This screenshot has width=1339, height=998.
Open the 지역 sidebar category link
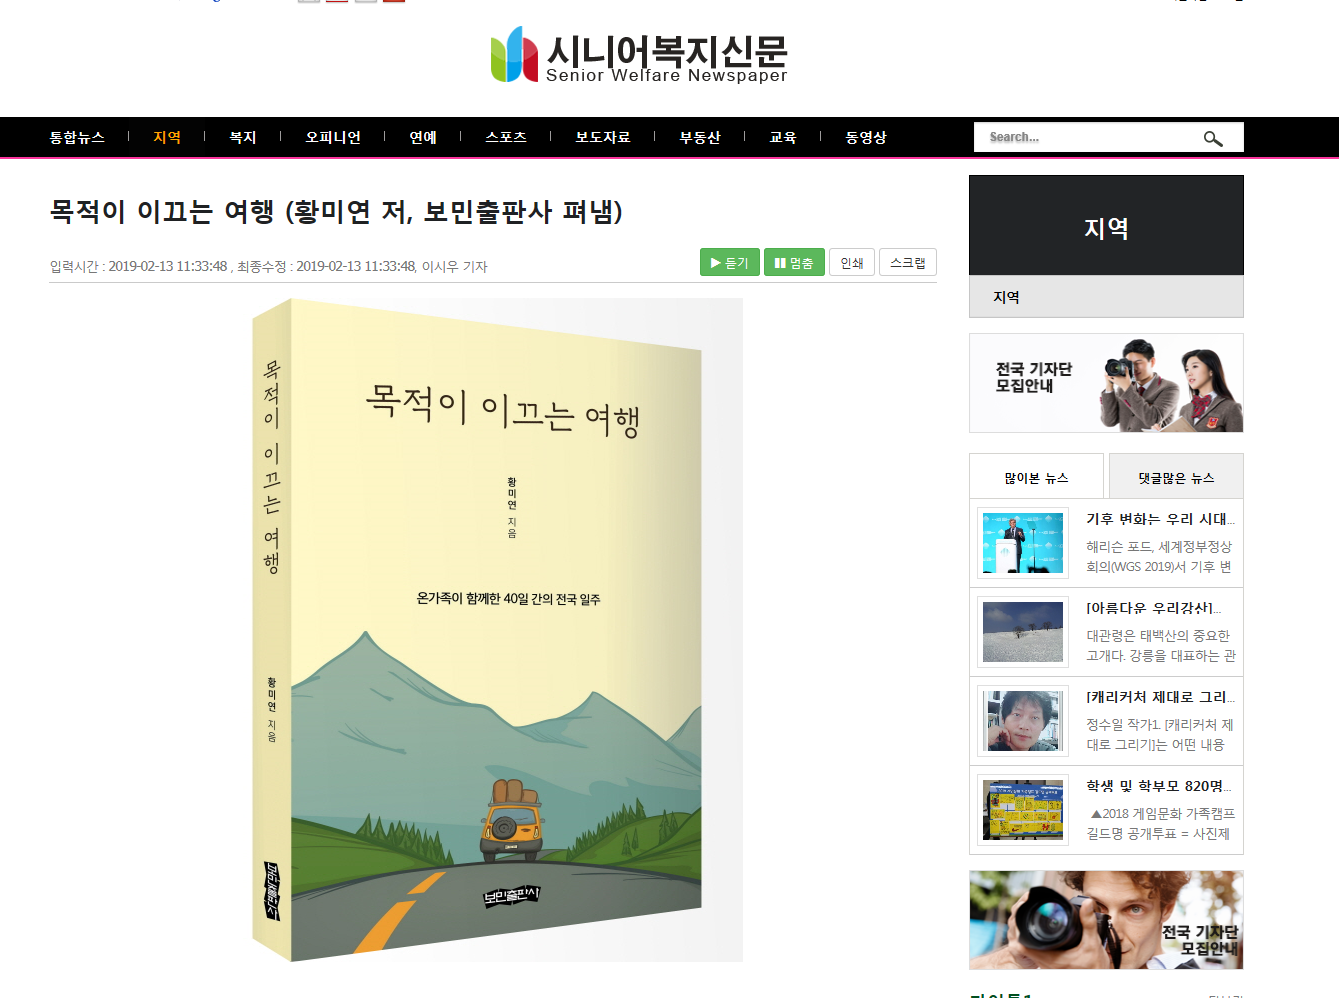click(1006, 297)
